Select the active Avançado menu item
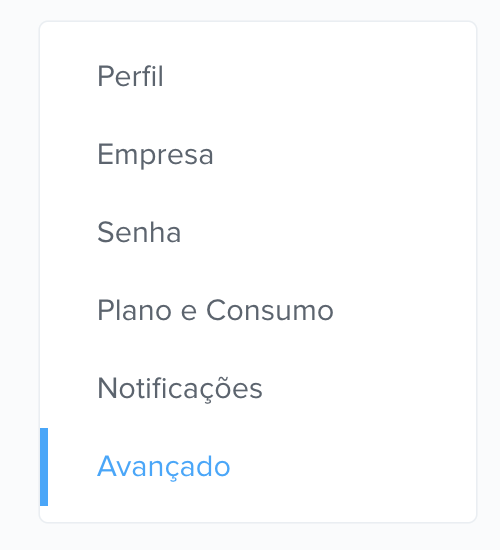This screenshot has width=500, height=550. [x=164, y=467]
